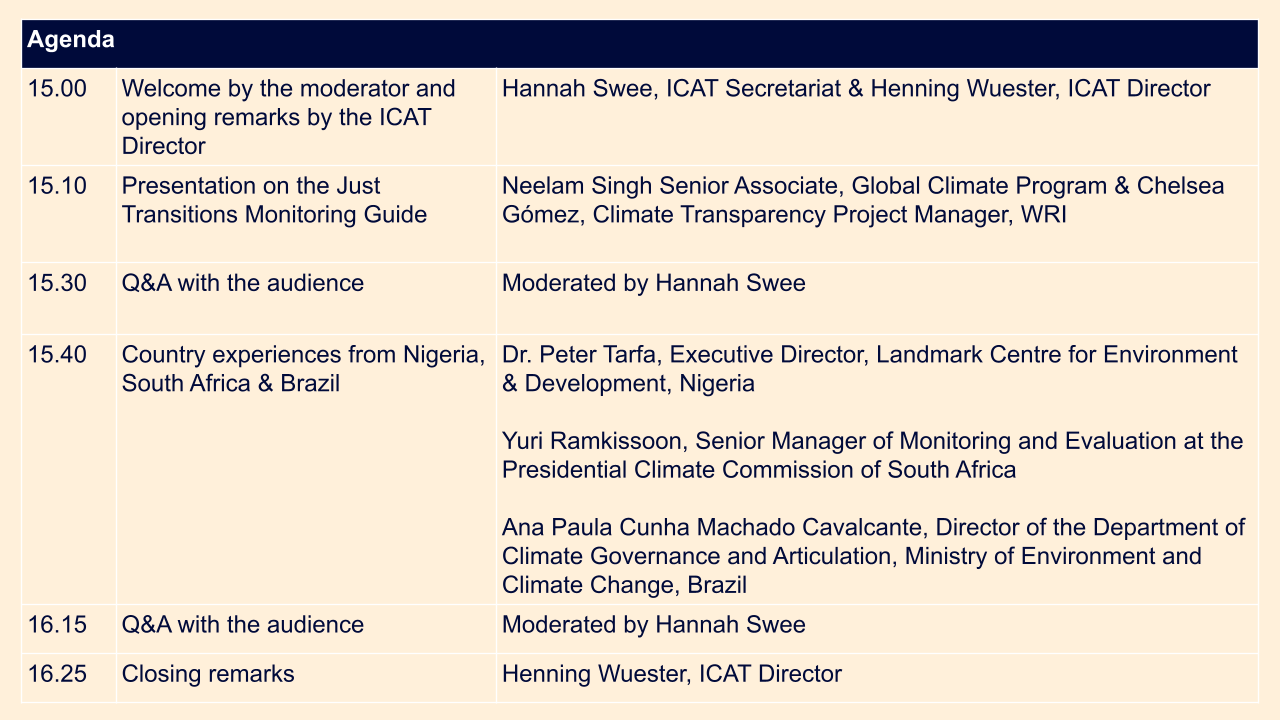Click first Q&A with the audience entry
1280x720 pixels.
[x=243, y=283]
